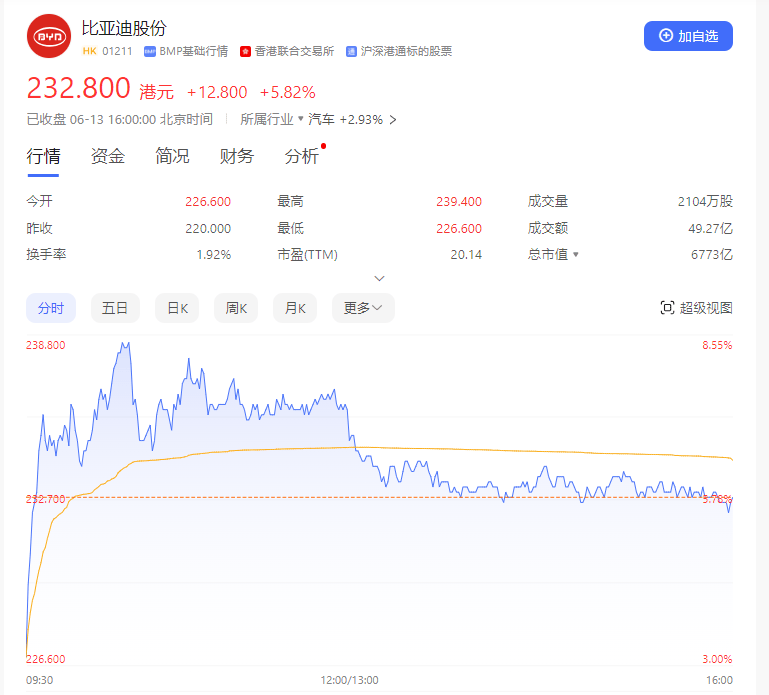Viewport: 769px width, 695px height.
Task: Select the 月K chart period
Action: pos(295,308)
